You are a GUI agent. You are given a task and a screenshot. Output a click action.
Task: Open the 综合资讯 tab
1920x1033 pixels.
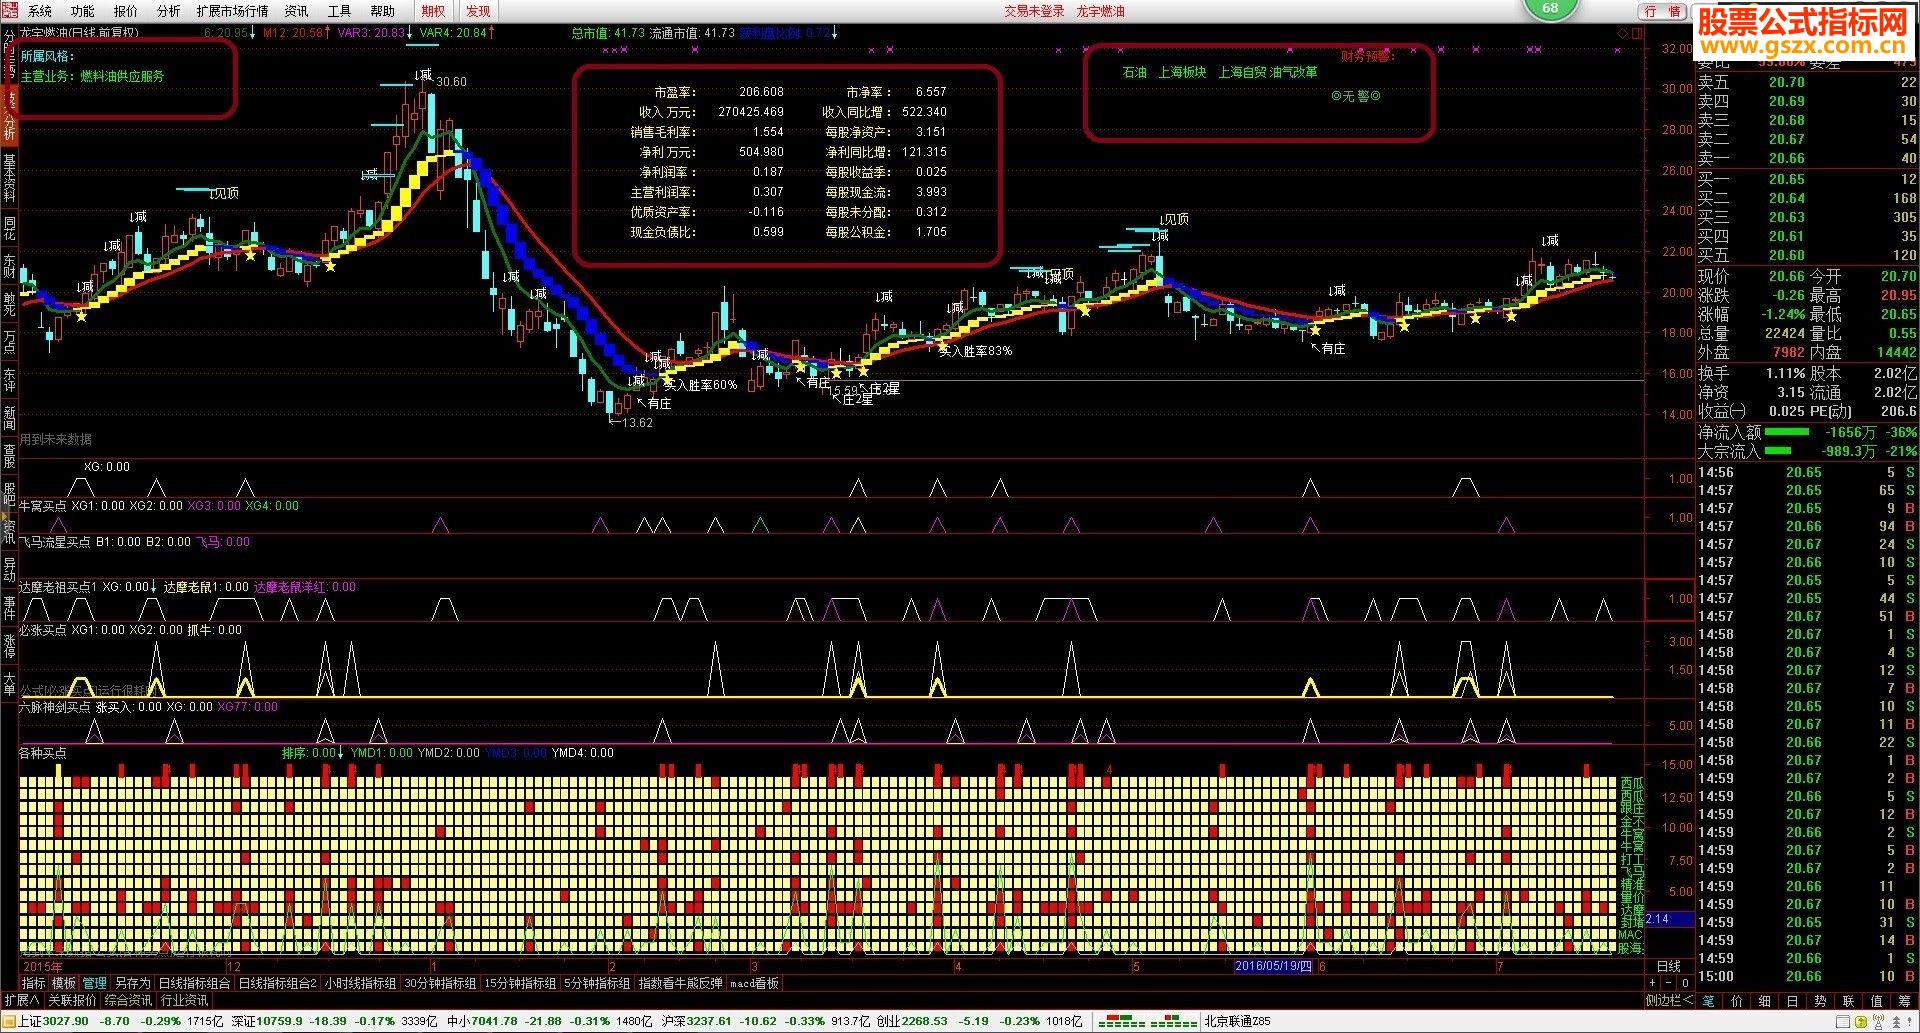click(128, 1000)
